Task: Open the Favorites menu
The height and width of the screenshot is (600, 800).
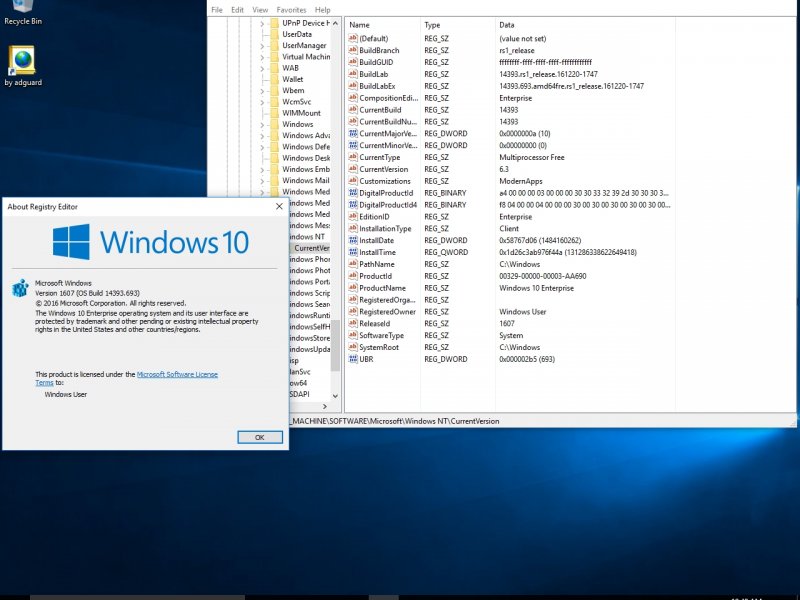Action: [291, 10]
